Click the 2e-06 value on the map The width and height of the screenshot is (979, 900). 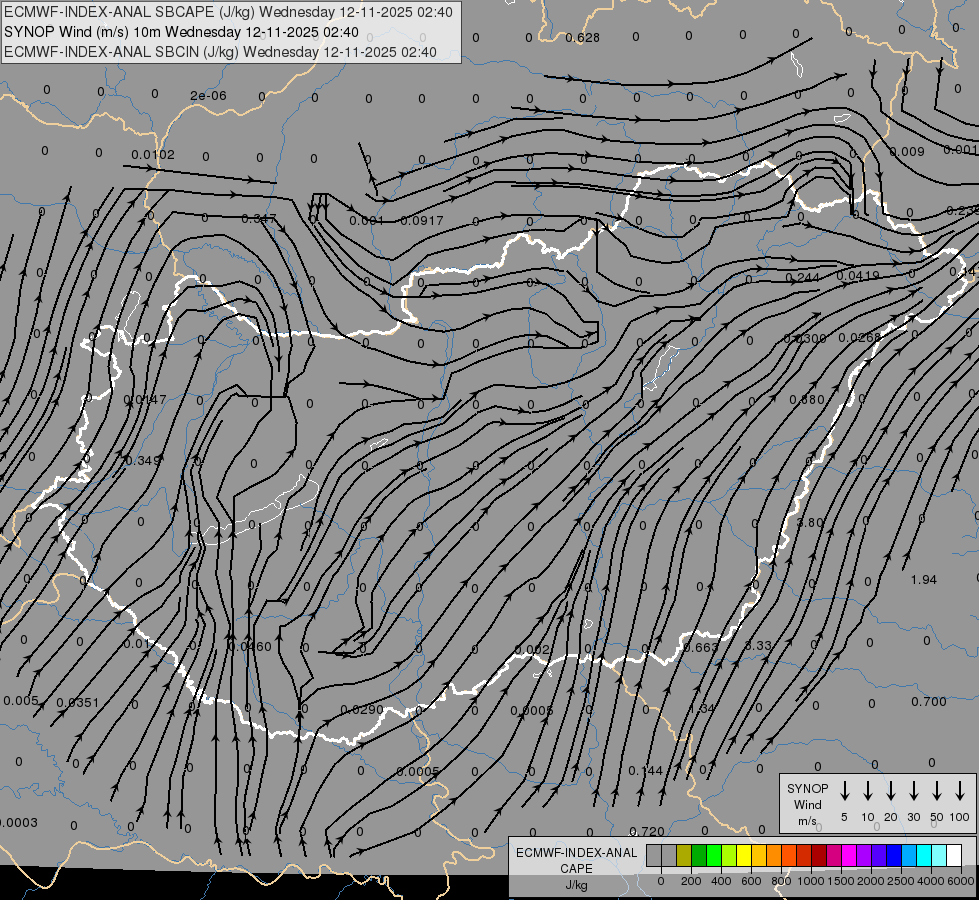208,96
